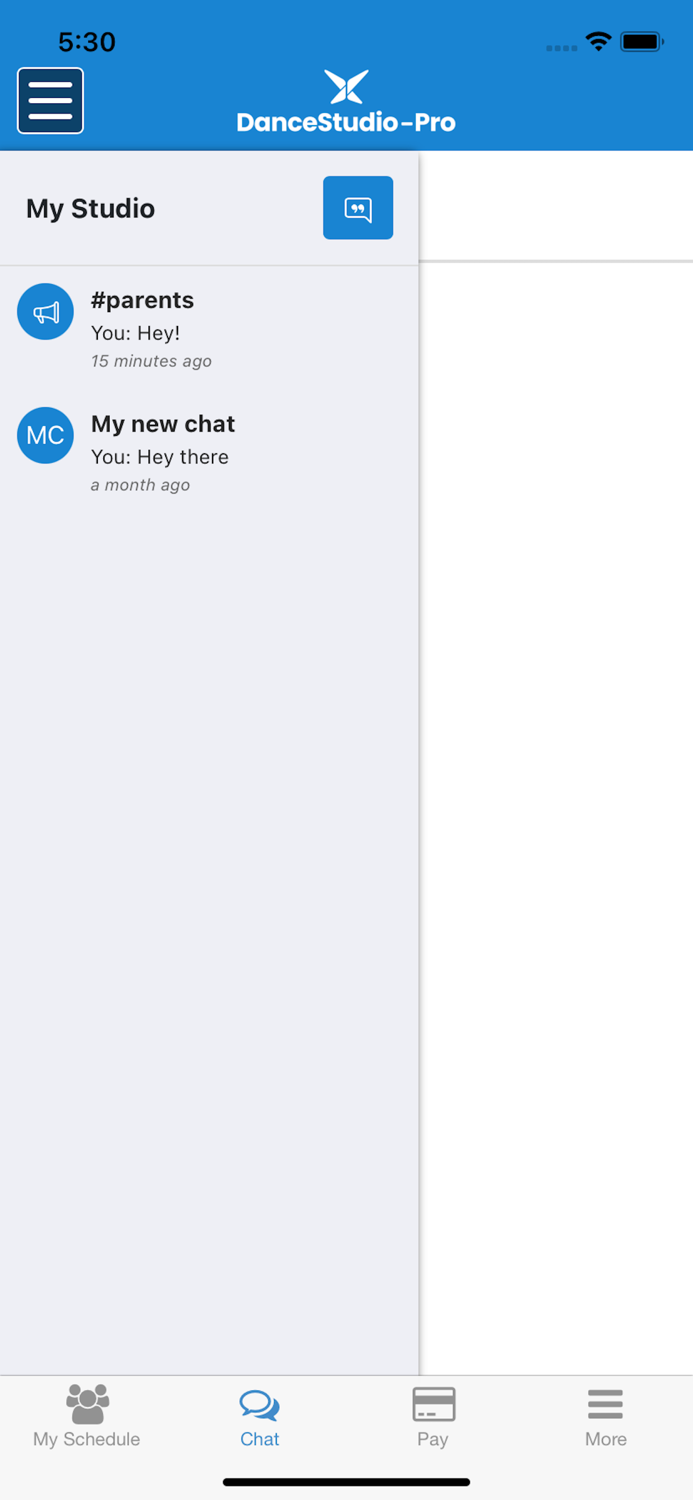Switch to the My Schedule tab
The width and height of the screenshot is (693, 1500).
pos(87,1417)
